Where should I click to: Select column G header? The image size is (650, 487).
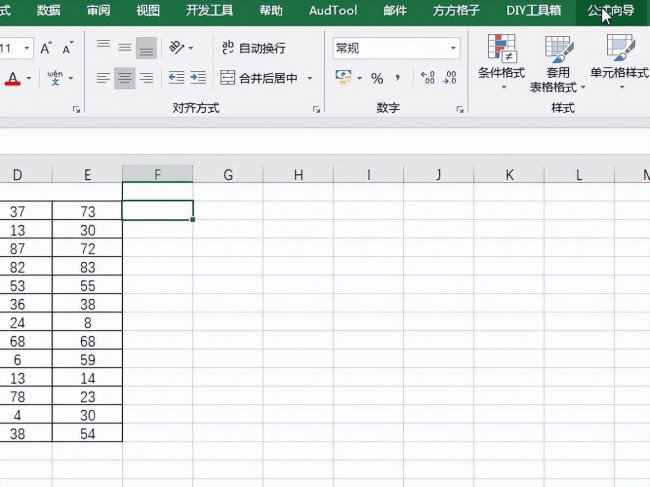click(228, 174)
